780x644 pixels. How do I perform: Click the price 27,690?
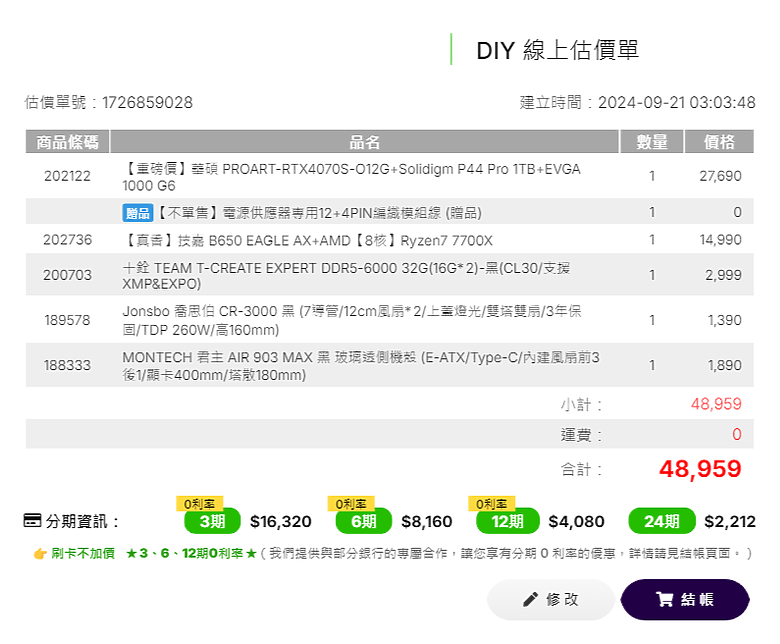[720, 176]
